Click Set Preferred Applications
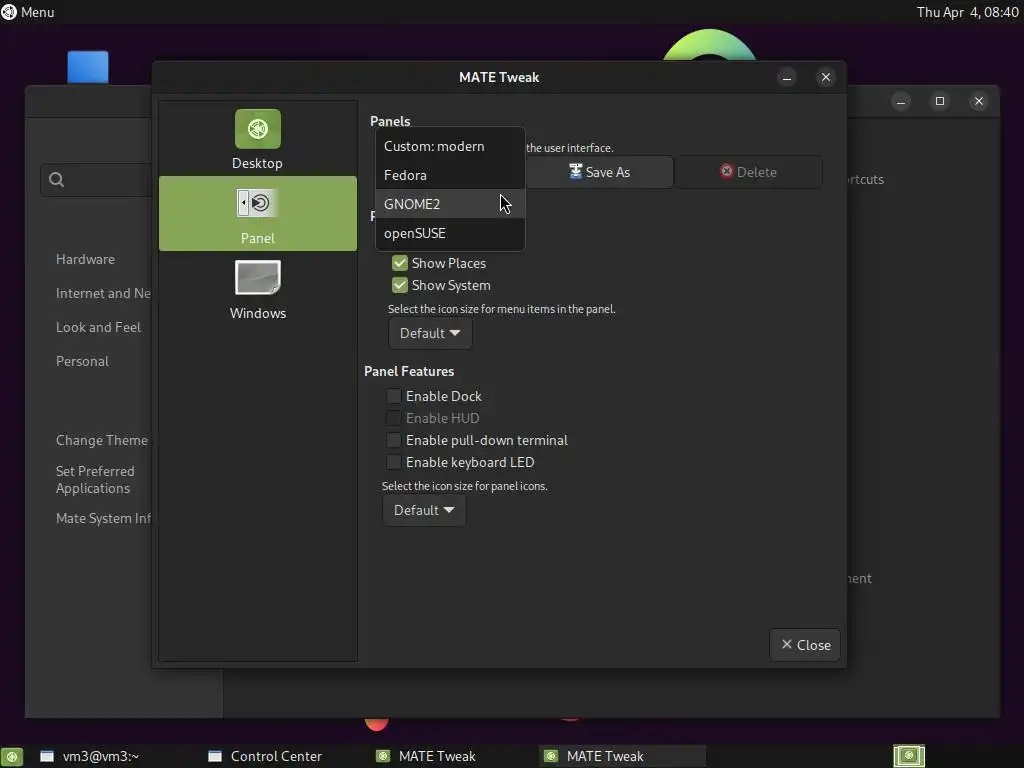Screen dimensions: 1024x768 [95, 479]
